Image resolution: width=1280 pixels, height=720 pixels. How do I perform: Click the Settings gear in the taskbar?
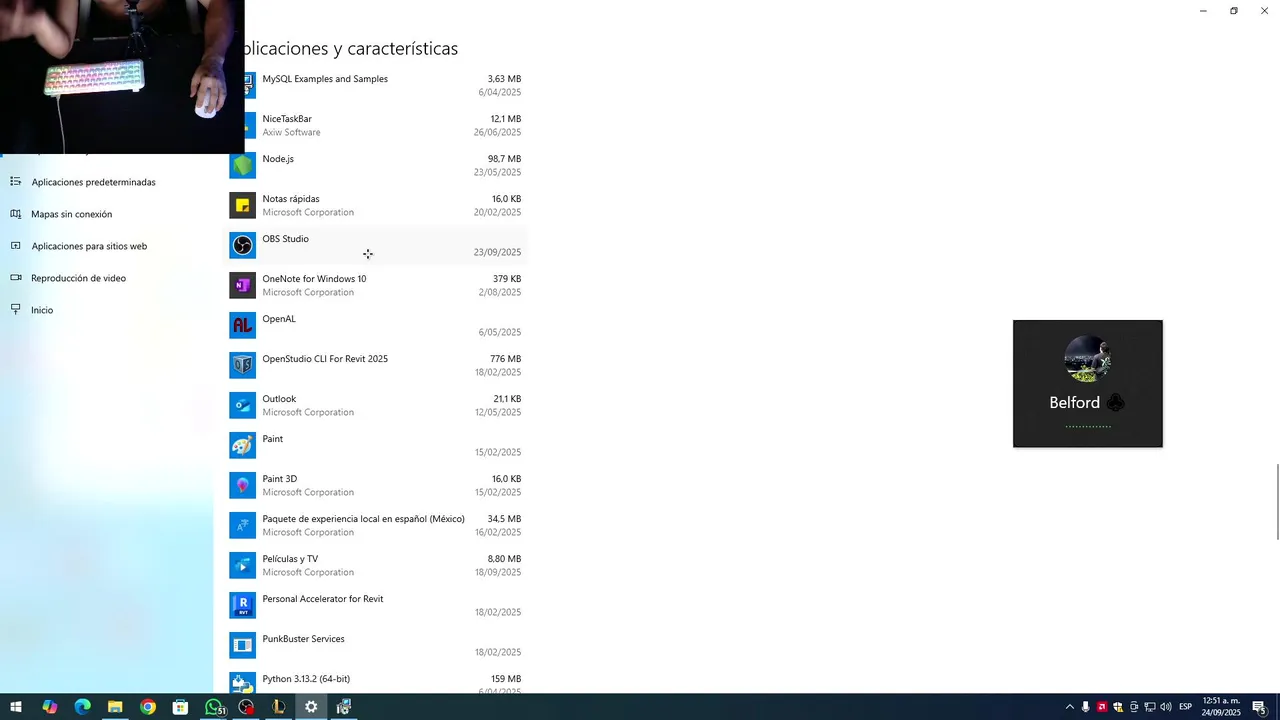click(x=311, y=707)
